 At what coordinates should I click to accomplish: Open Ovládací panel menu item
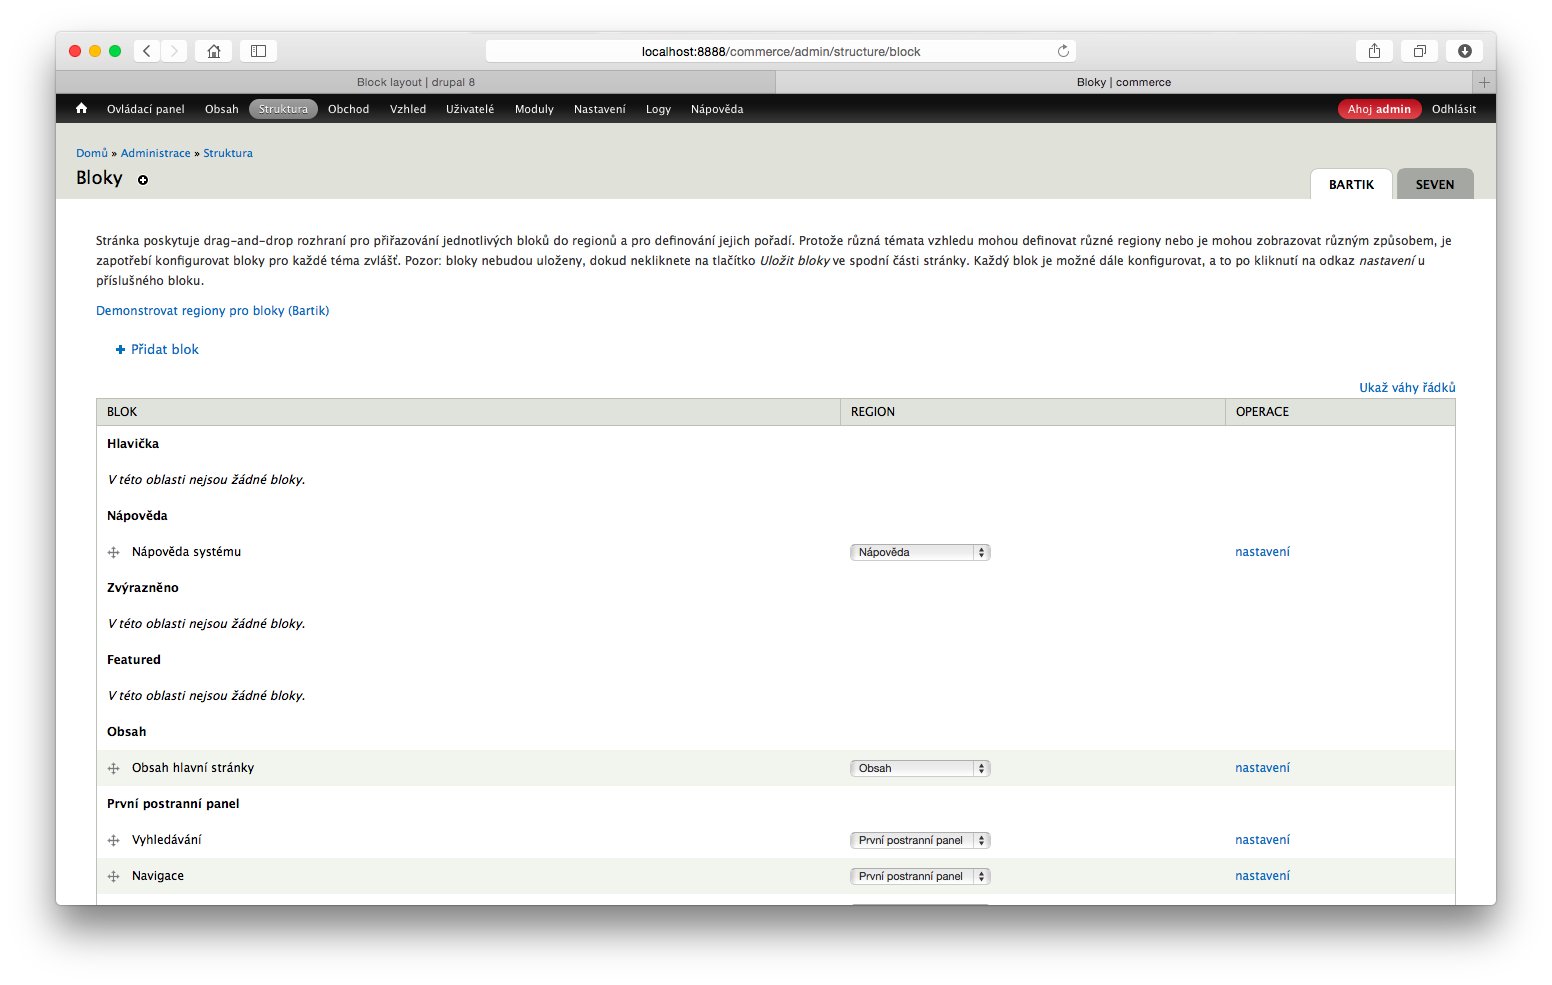pyautogui.click(x=146, y=109)
